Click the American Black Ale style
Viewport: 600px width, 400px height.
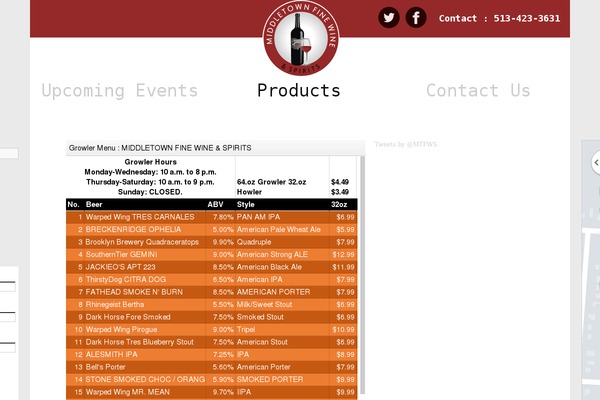(x=269, y=267)
